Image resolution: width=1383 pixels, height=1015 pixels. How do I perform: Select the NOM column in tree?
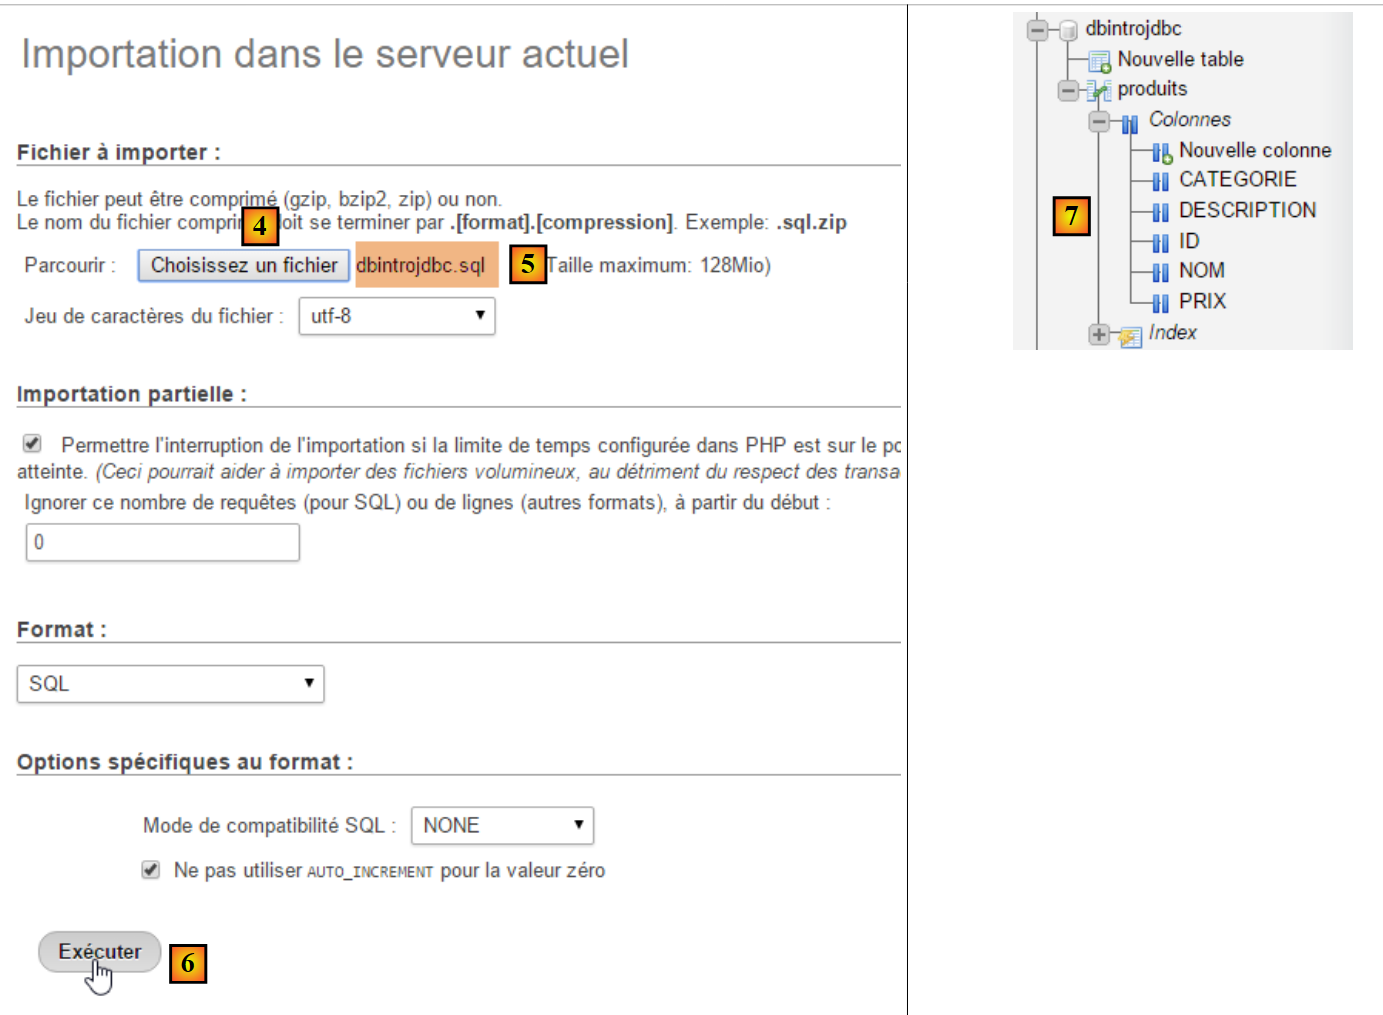pyautogui.click(x=1201, y=271)
